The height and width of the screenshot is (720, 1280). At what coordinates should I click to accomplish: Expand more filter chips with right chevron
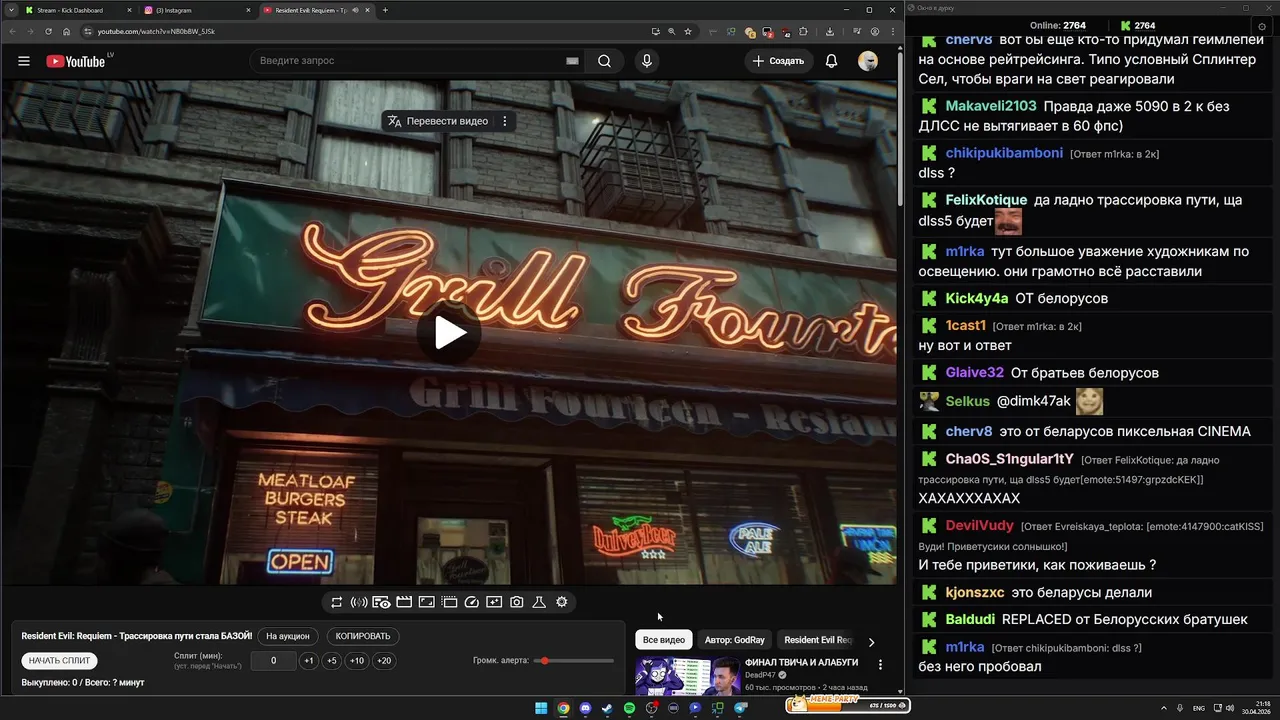tap(871, 642)
